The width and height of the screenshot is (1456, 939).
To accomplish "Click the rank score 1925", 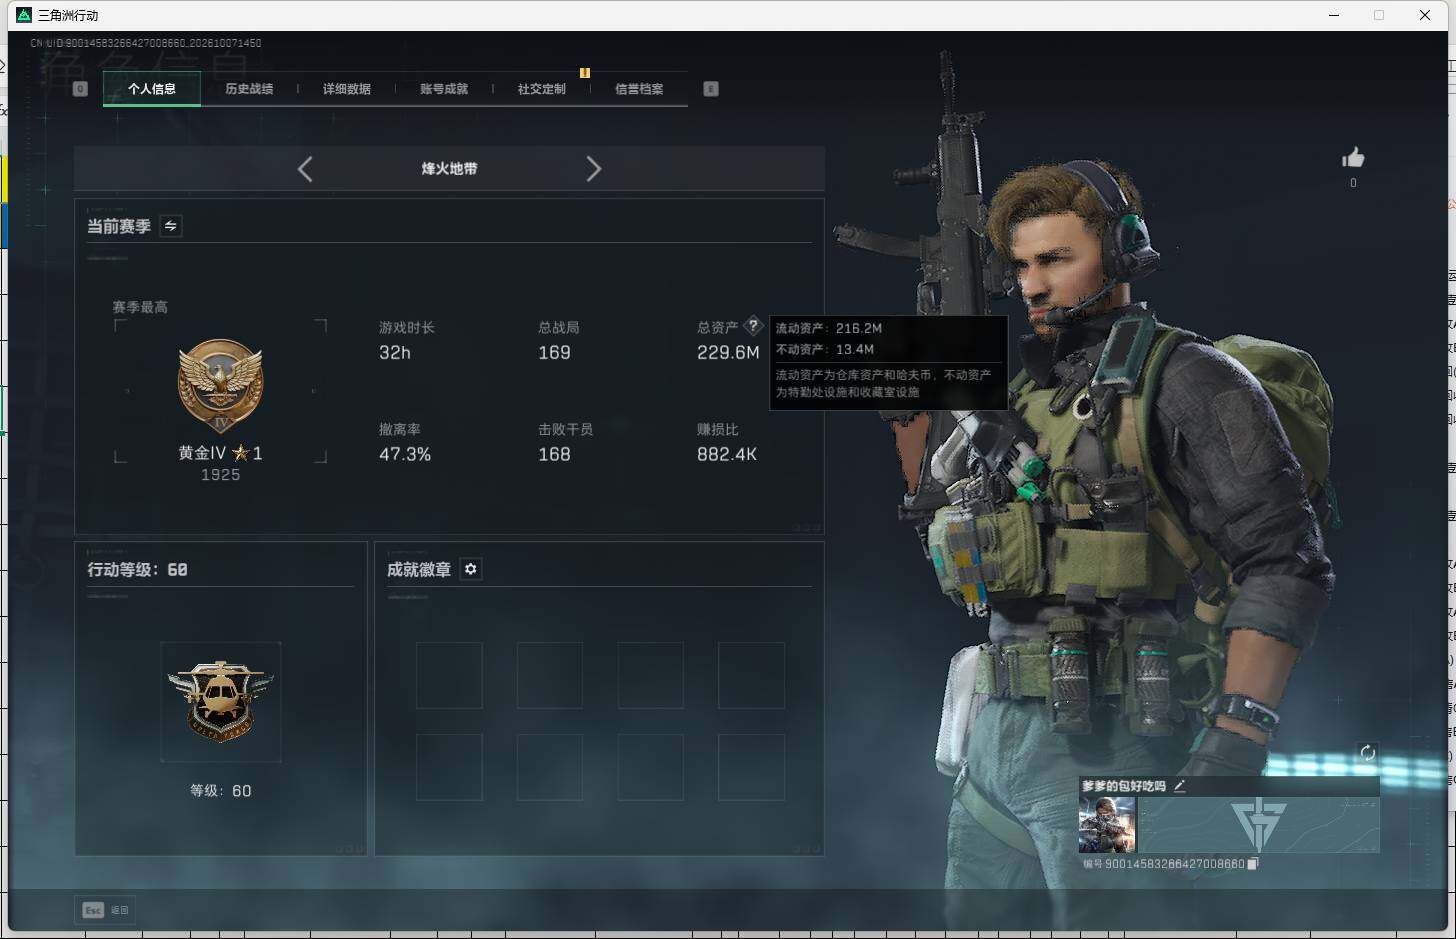I will point(220,475).
